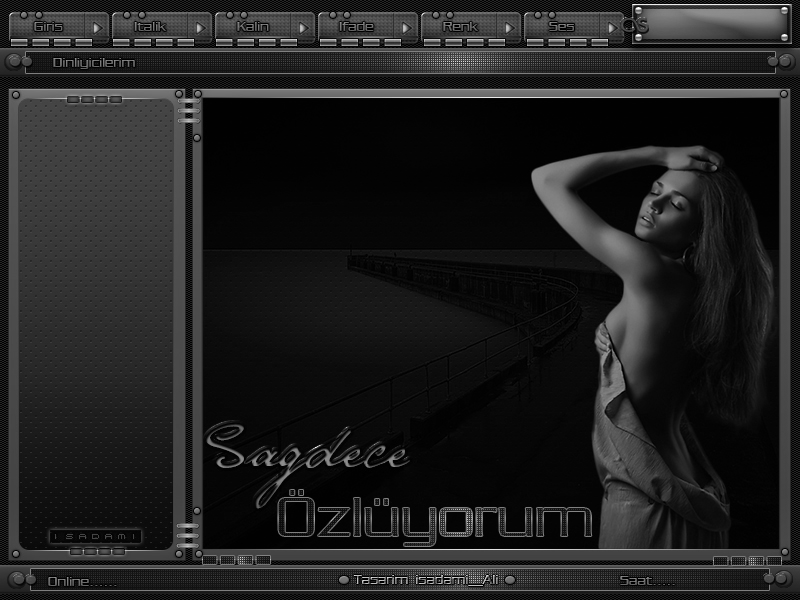Click the Tasarim isadami_Ali credit text
The width and height of the screenshot is (800, 600).
(426, 580)
